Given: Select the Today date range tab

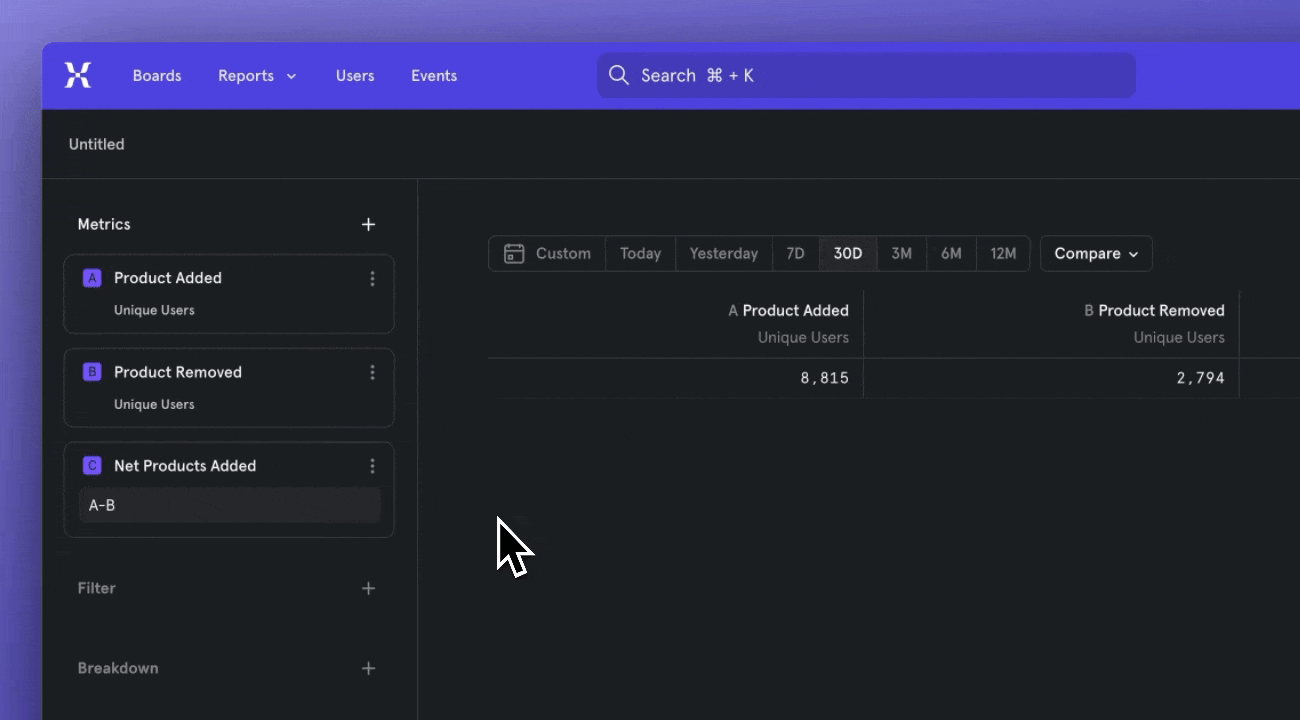Looking at the screenshot, I should 640,253.
